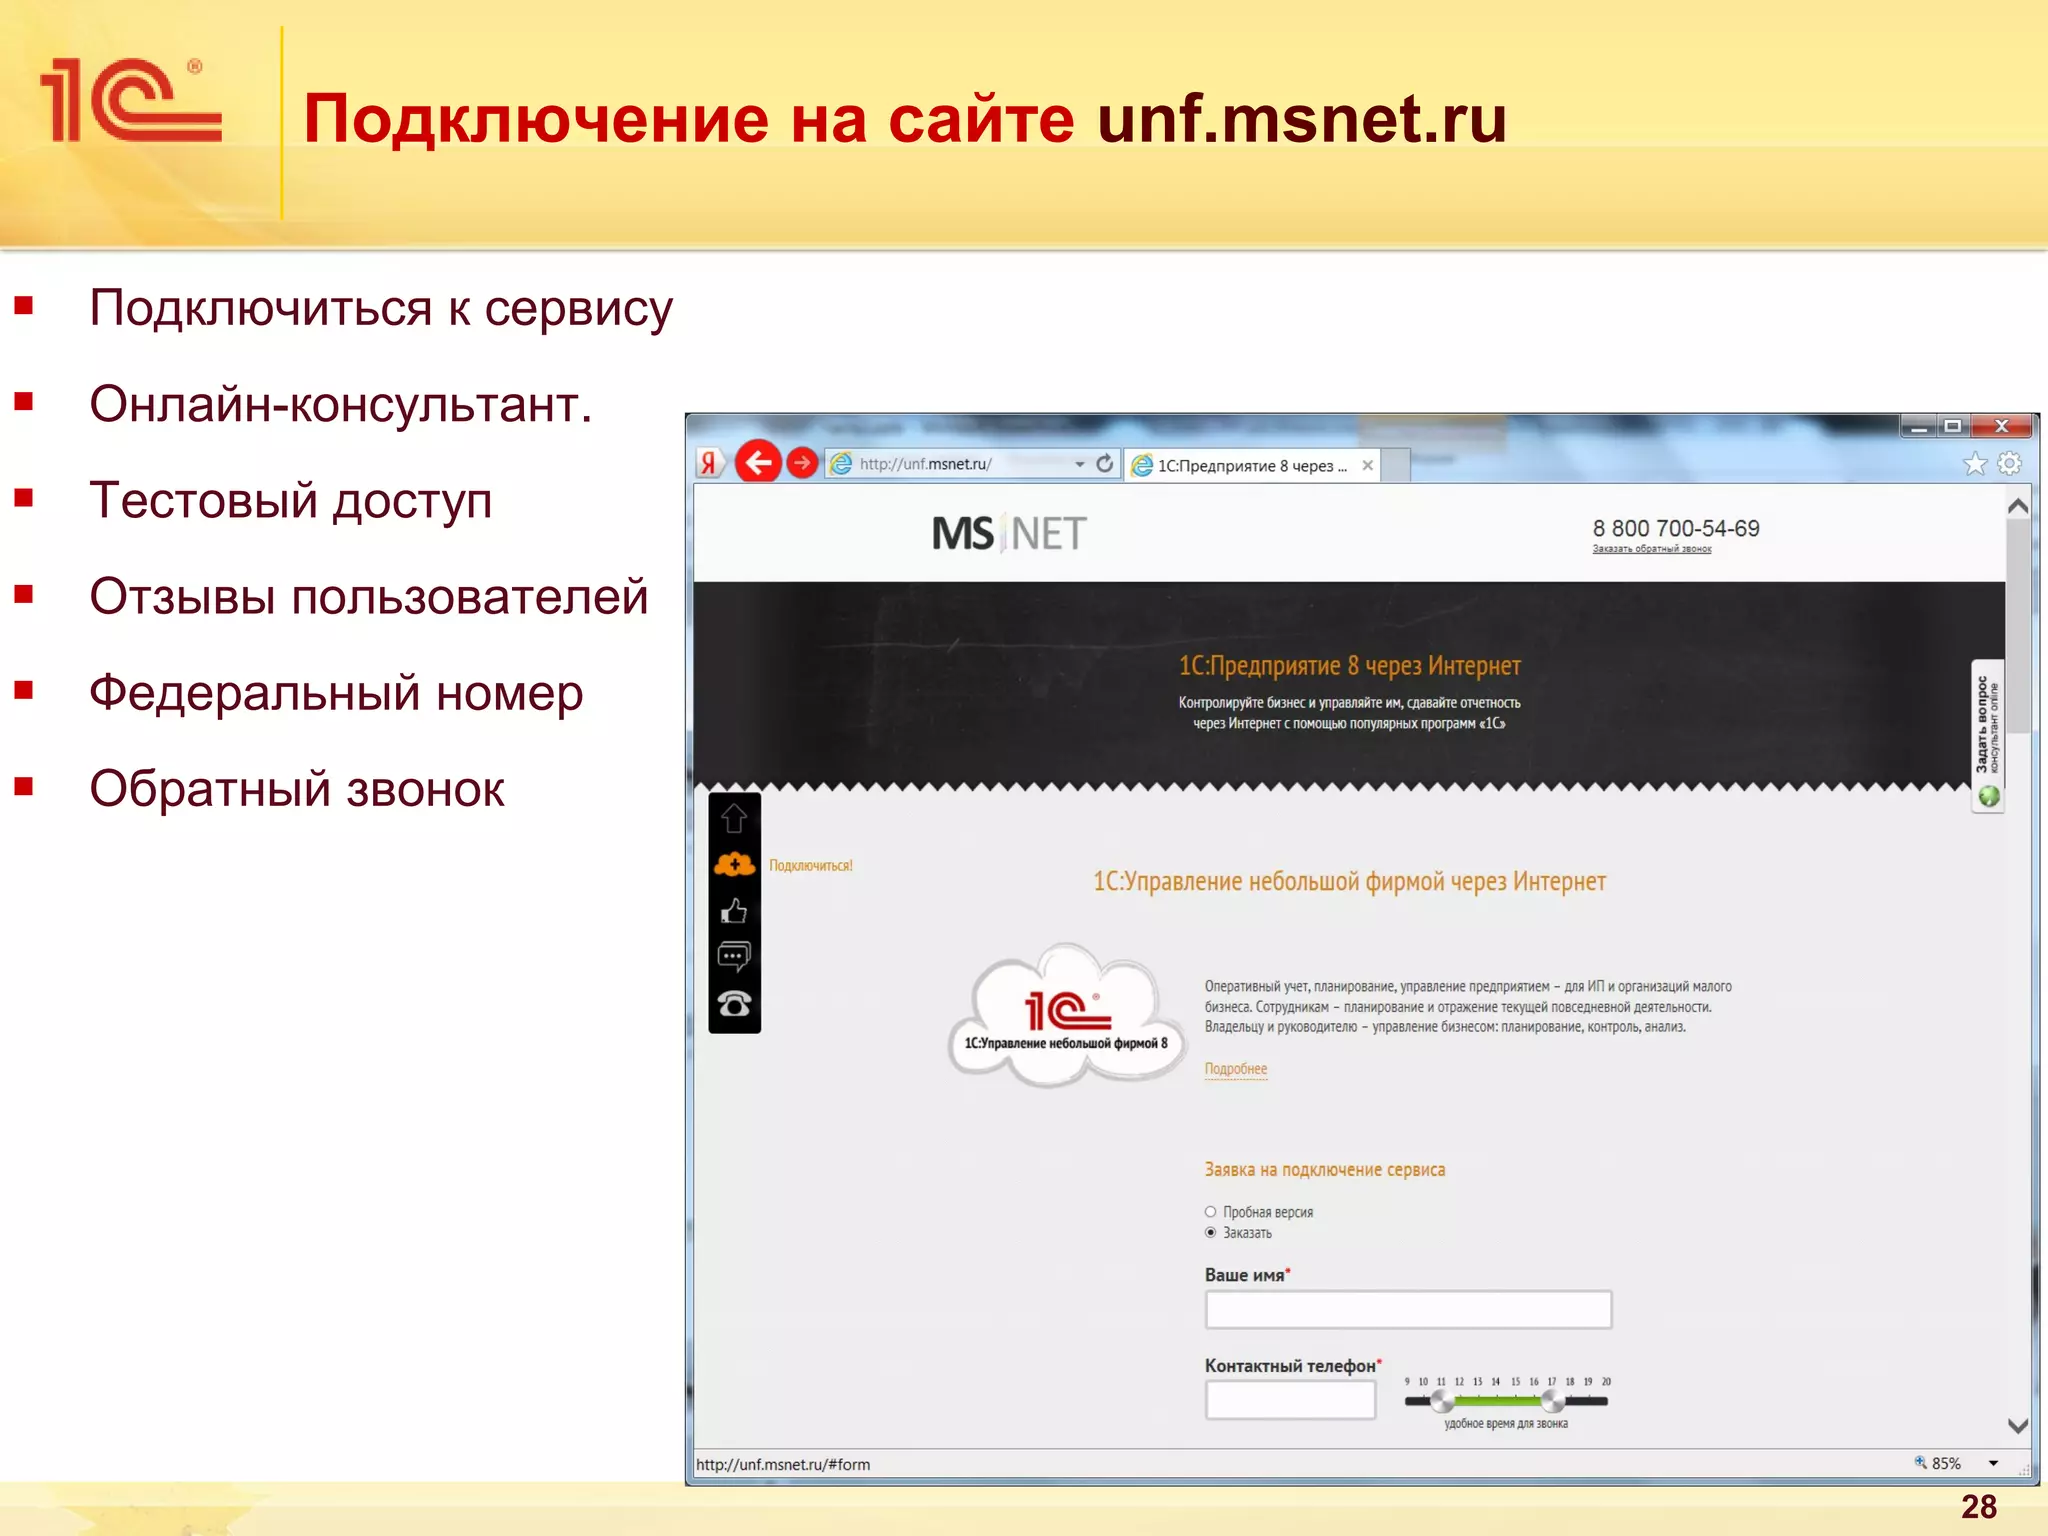Screen dimensions: 2048x1536
Task: Click the right handle of call time slider
Action: pos(1552,1401)
